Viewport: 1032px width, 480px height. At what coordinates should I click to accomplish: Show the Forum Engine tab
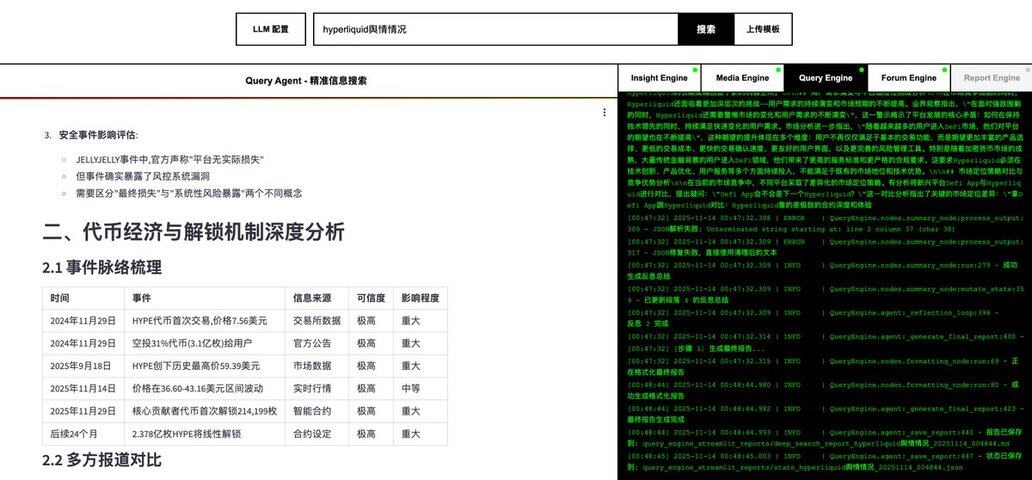pos(908,78)
